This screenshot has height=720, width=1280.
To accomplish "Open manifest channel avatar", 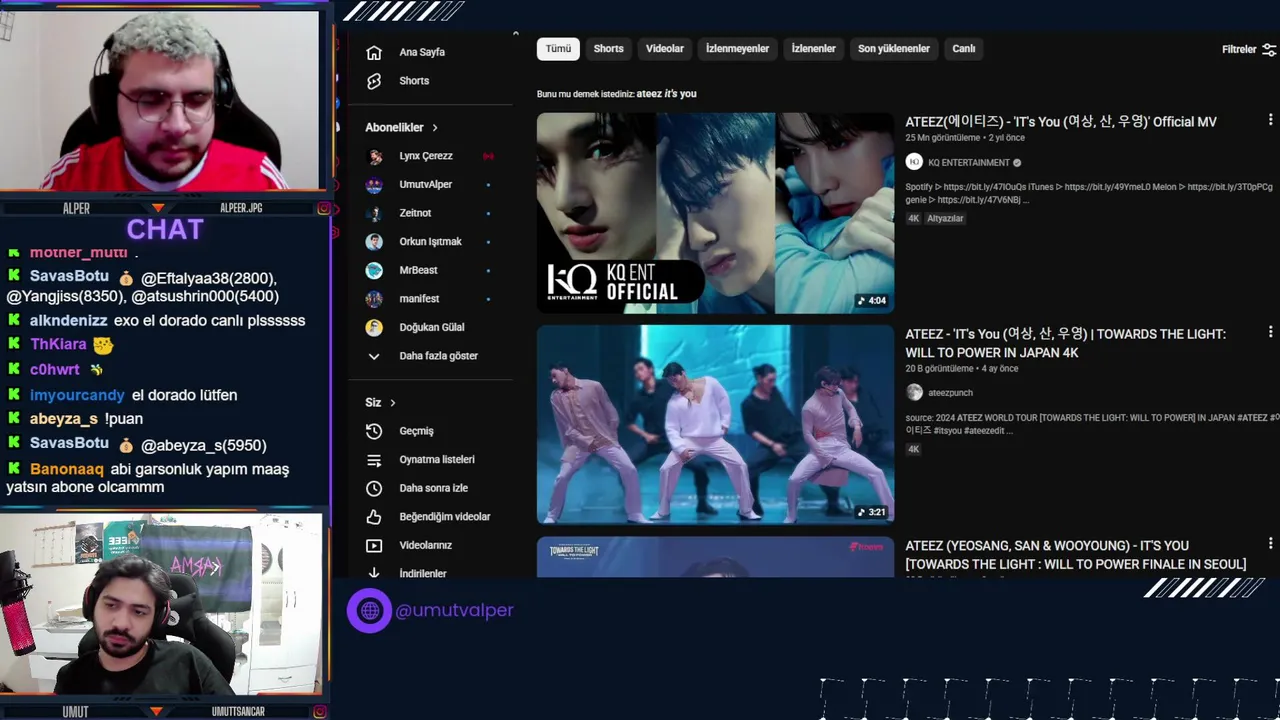I will click(374, 299).
